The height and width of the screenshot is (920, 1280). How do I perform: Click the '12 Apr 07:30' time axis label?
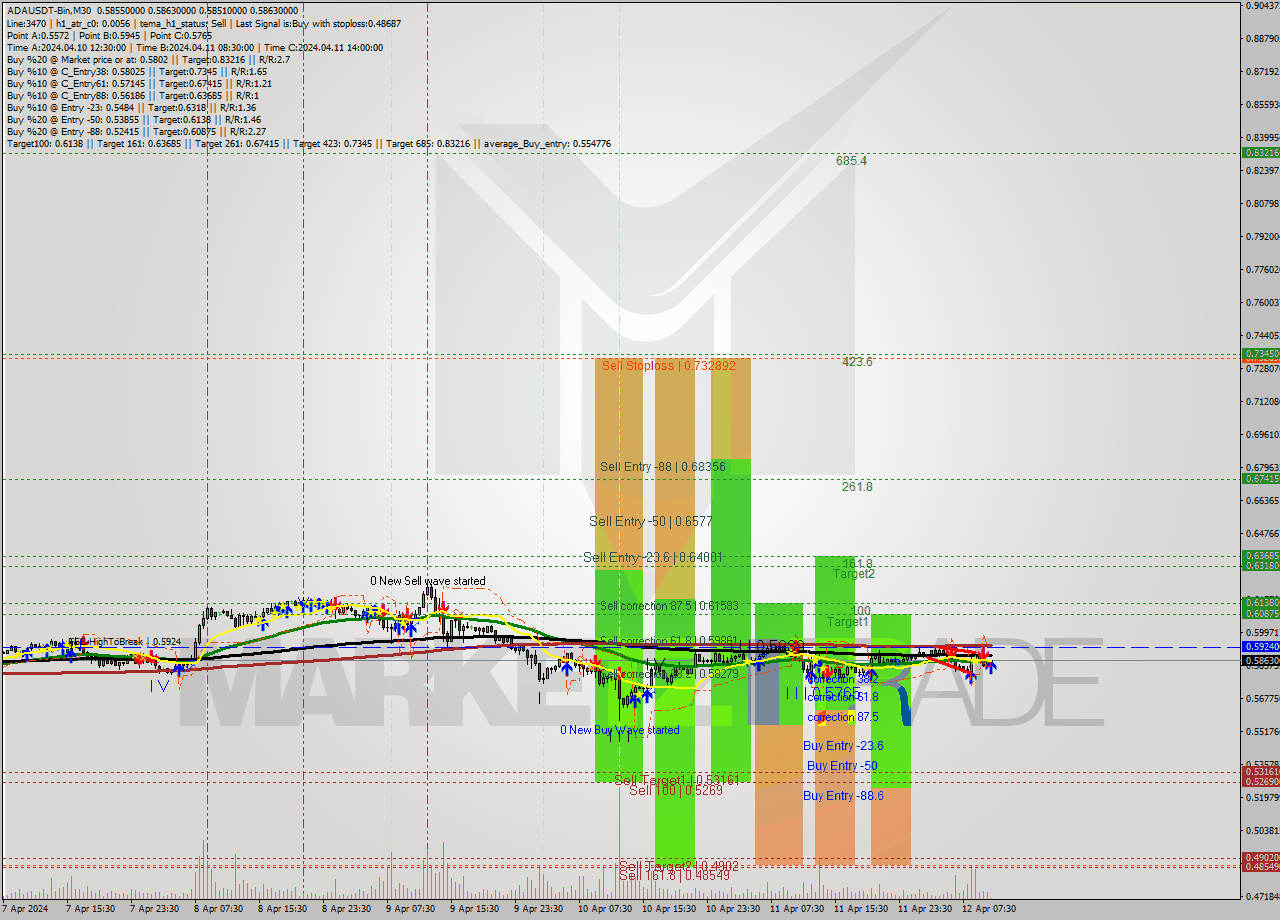(x=988, y=909)
